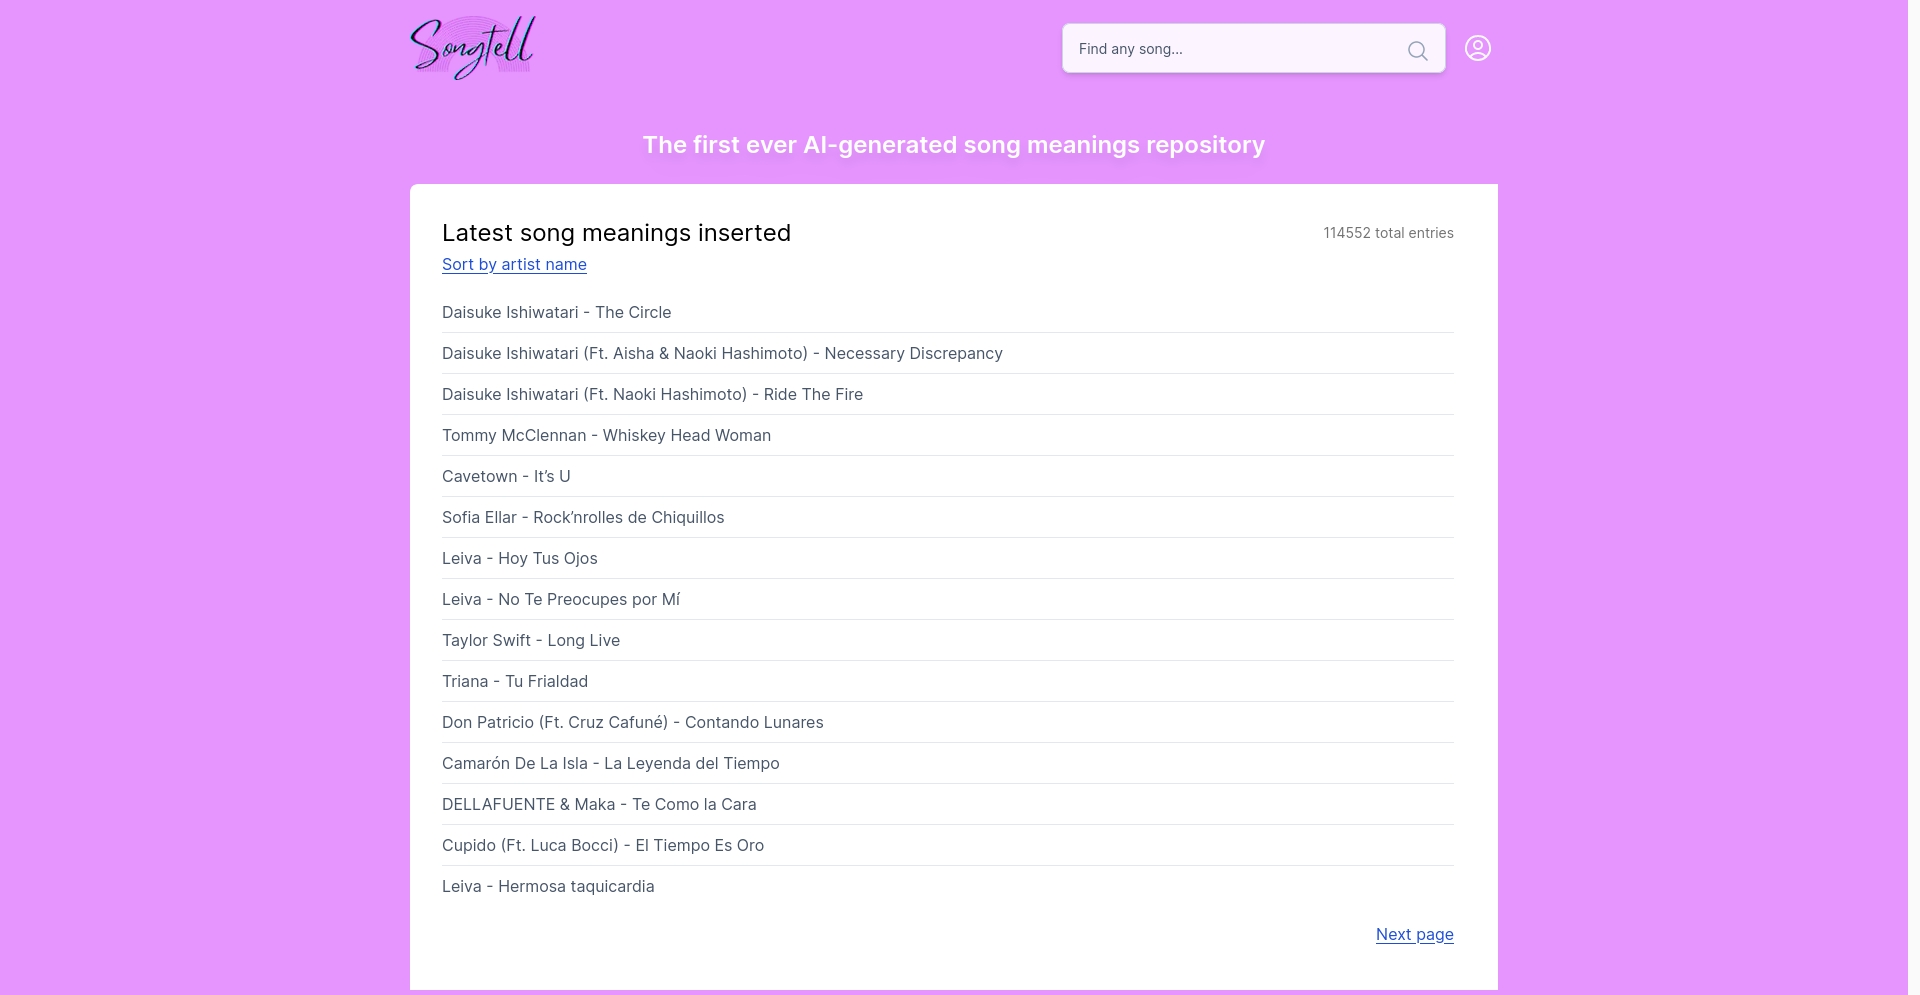1920x995 pixels.
Task: Open 'Ride The Fire' song entry
Action: tap(652, 394)
